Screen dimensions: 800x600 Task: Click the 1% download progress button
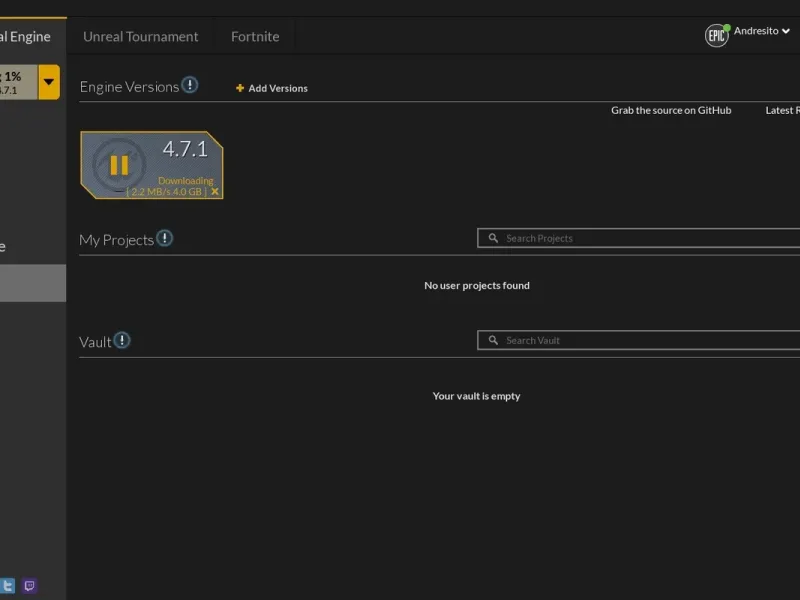pos(19,82)
